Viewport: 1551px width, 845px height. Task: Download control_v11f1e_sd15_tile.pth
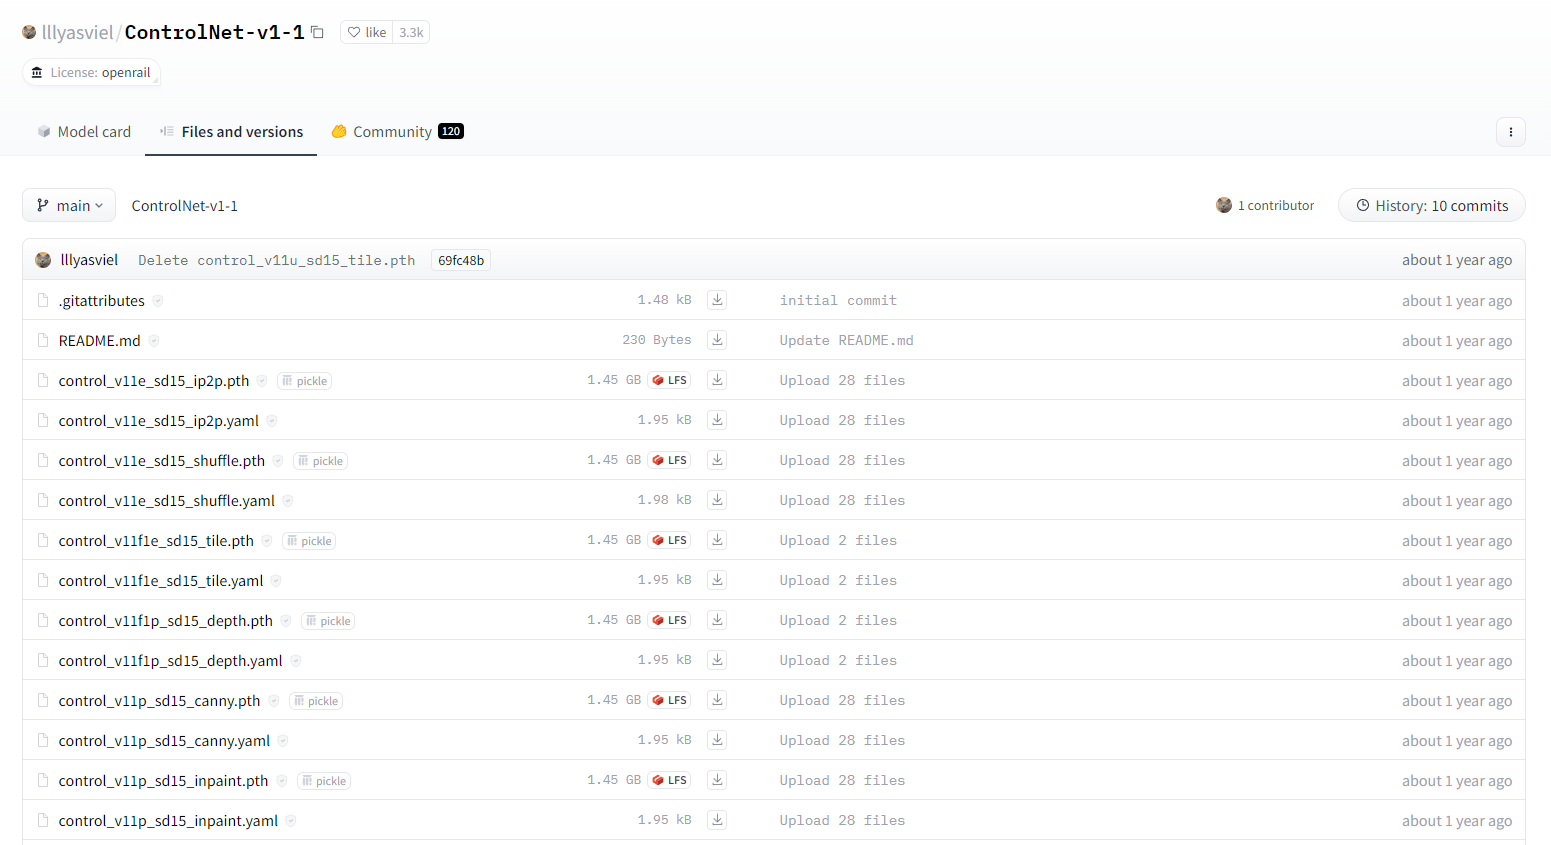pos(717,539)
